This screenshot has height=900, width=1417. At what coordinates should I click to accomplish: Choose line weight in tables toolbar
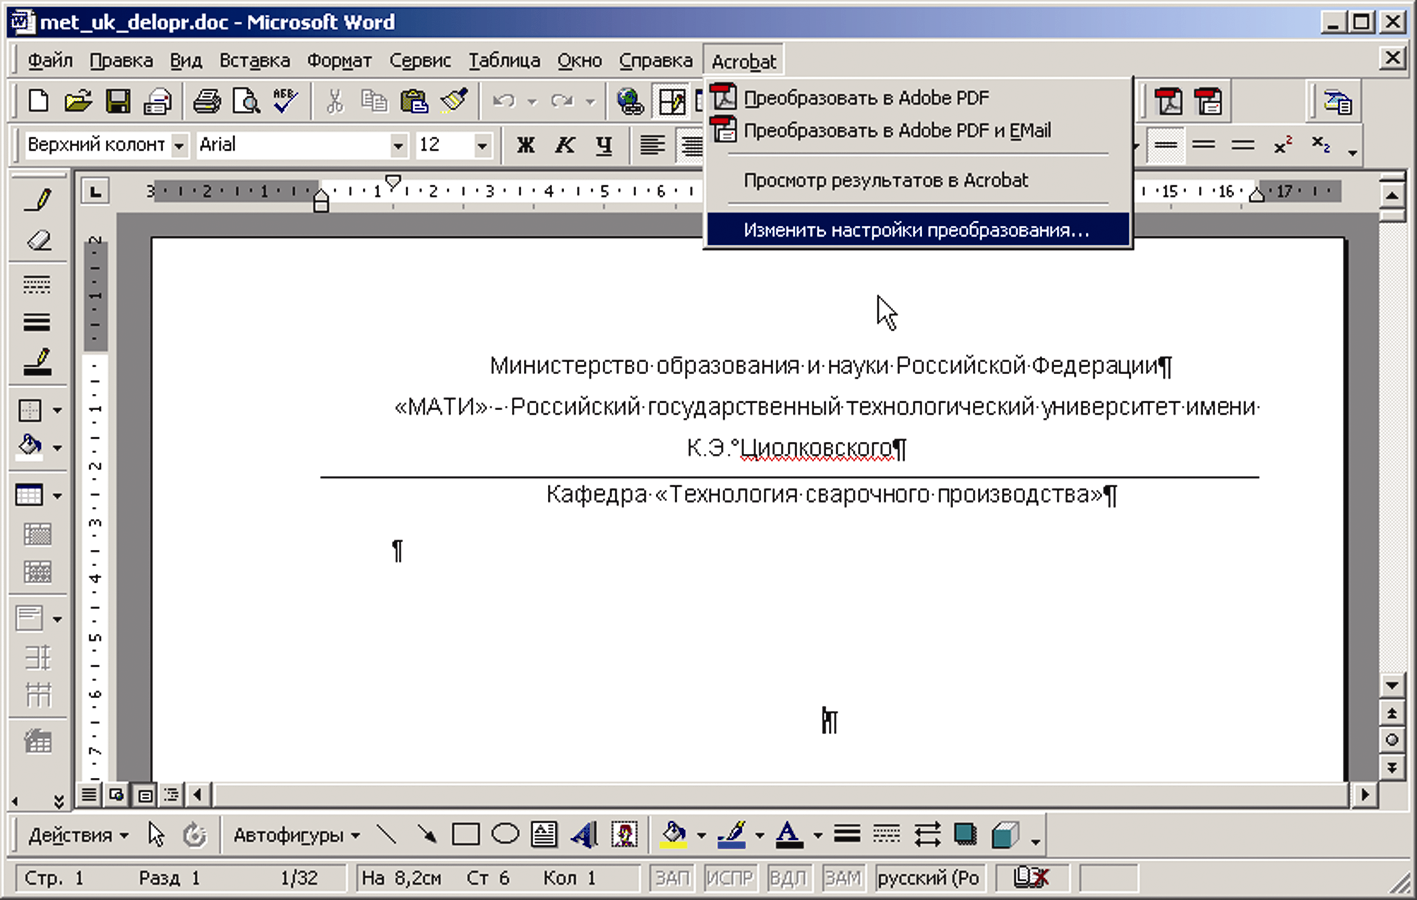pyautogui.click(x=38, y=322)
